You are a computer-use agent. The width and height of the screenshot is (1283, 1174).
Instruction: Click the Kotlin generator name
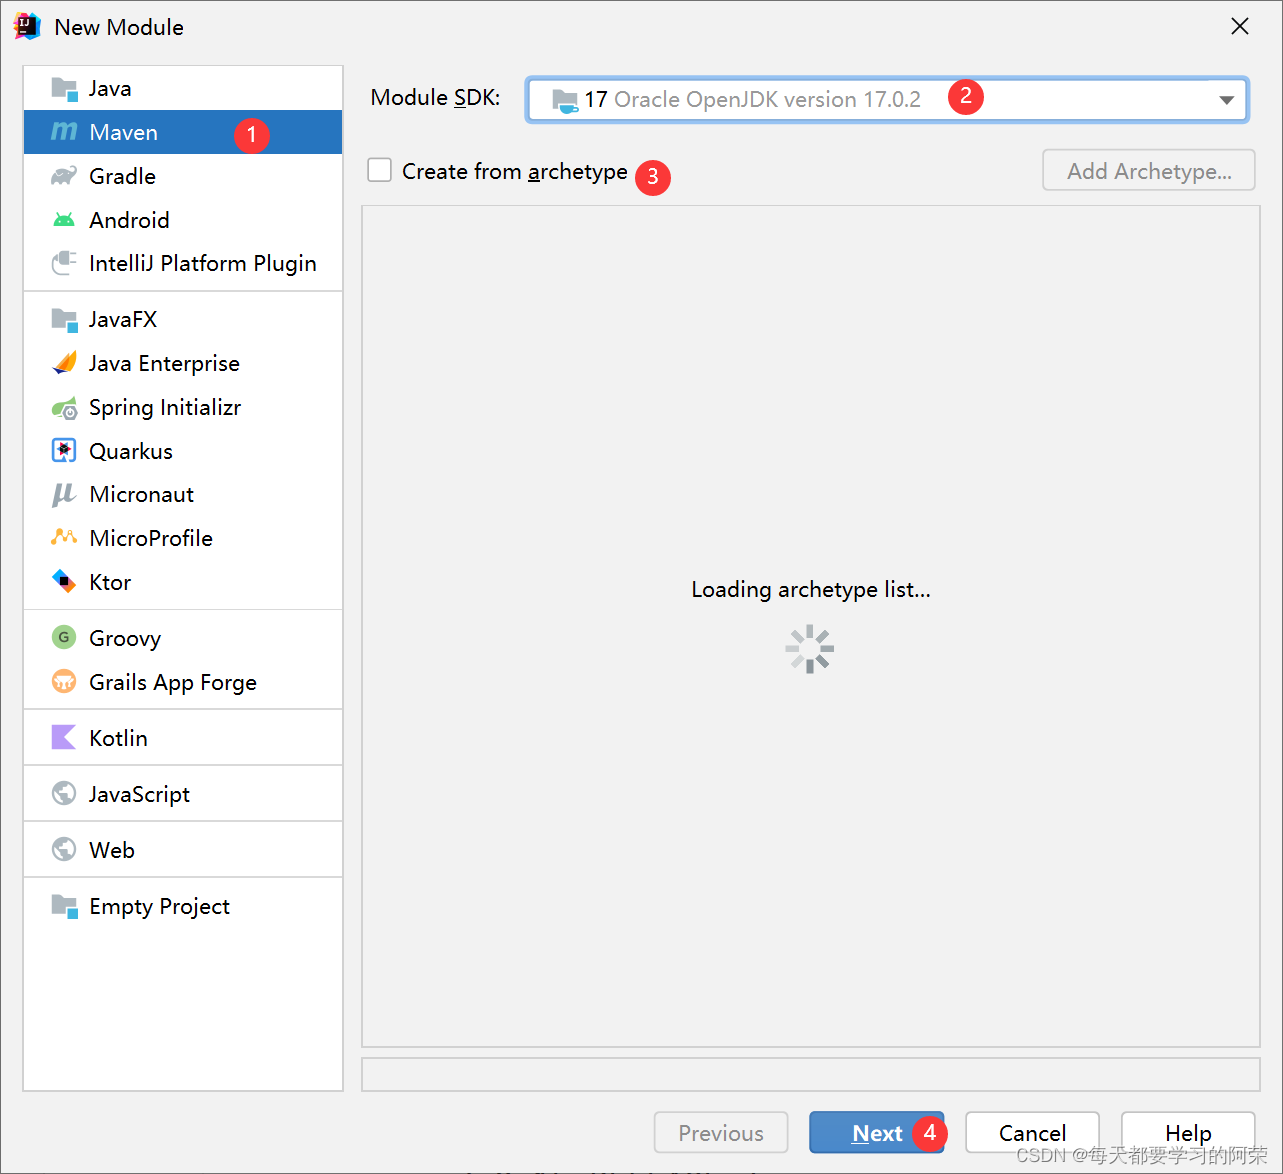click(x=118, y=738)
